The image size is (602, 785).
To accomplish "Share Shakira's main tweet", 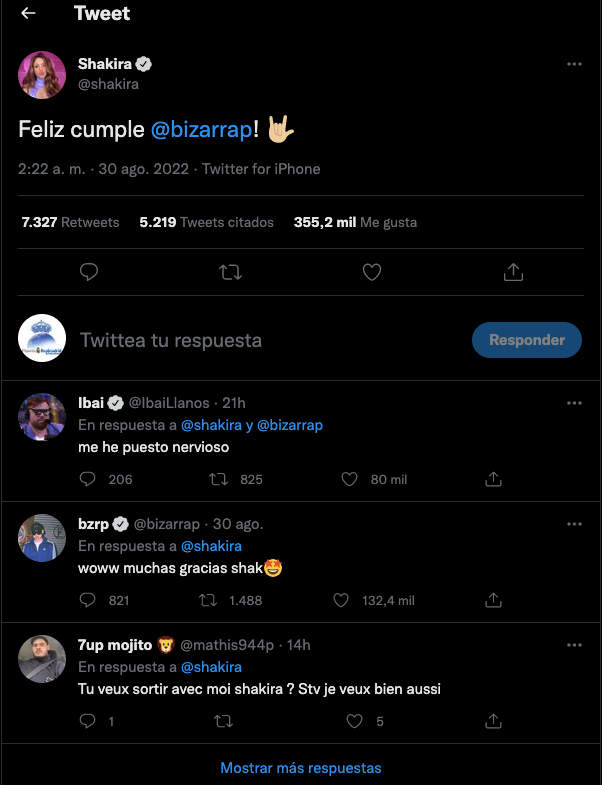I will tap(513, 271).
